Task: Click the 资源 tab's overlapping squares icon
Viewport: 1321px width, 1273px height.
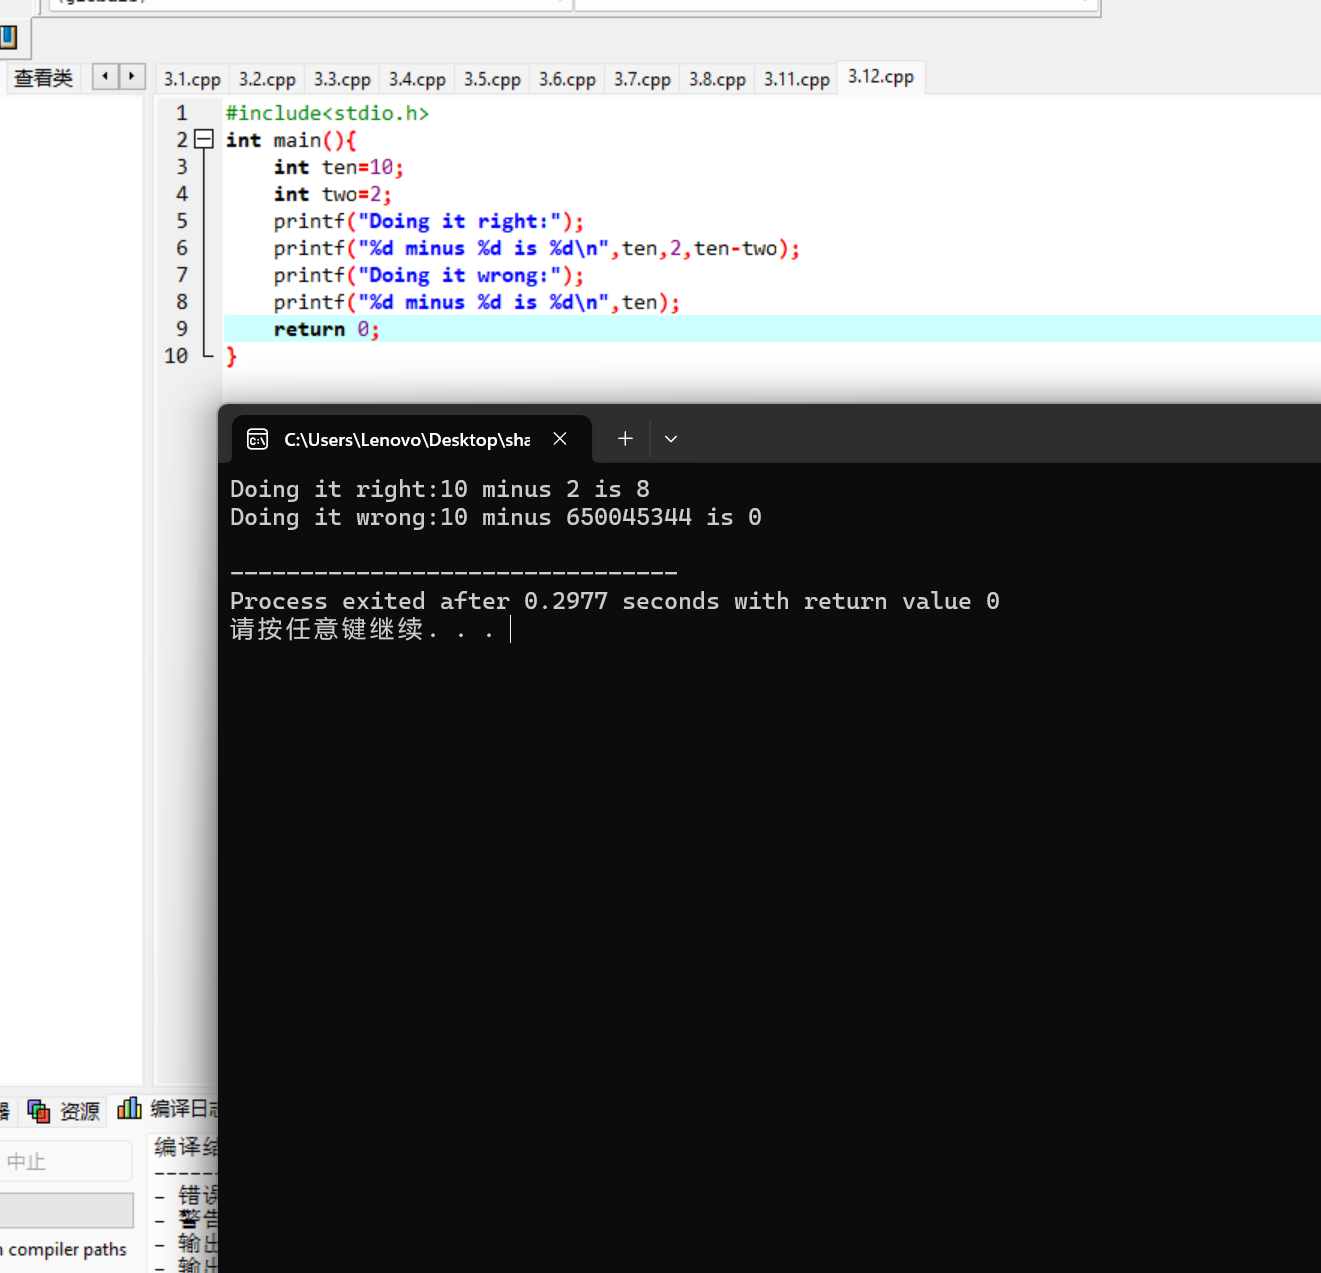Action: [39, 1111]
